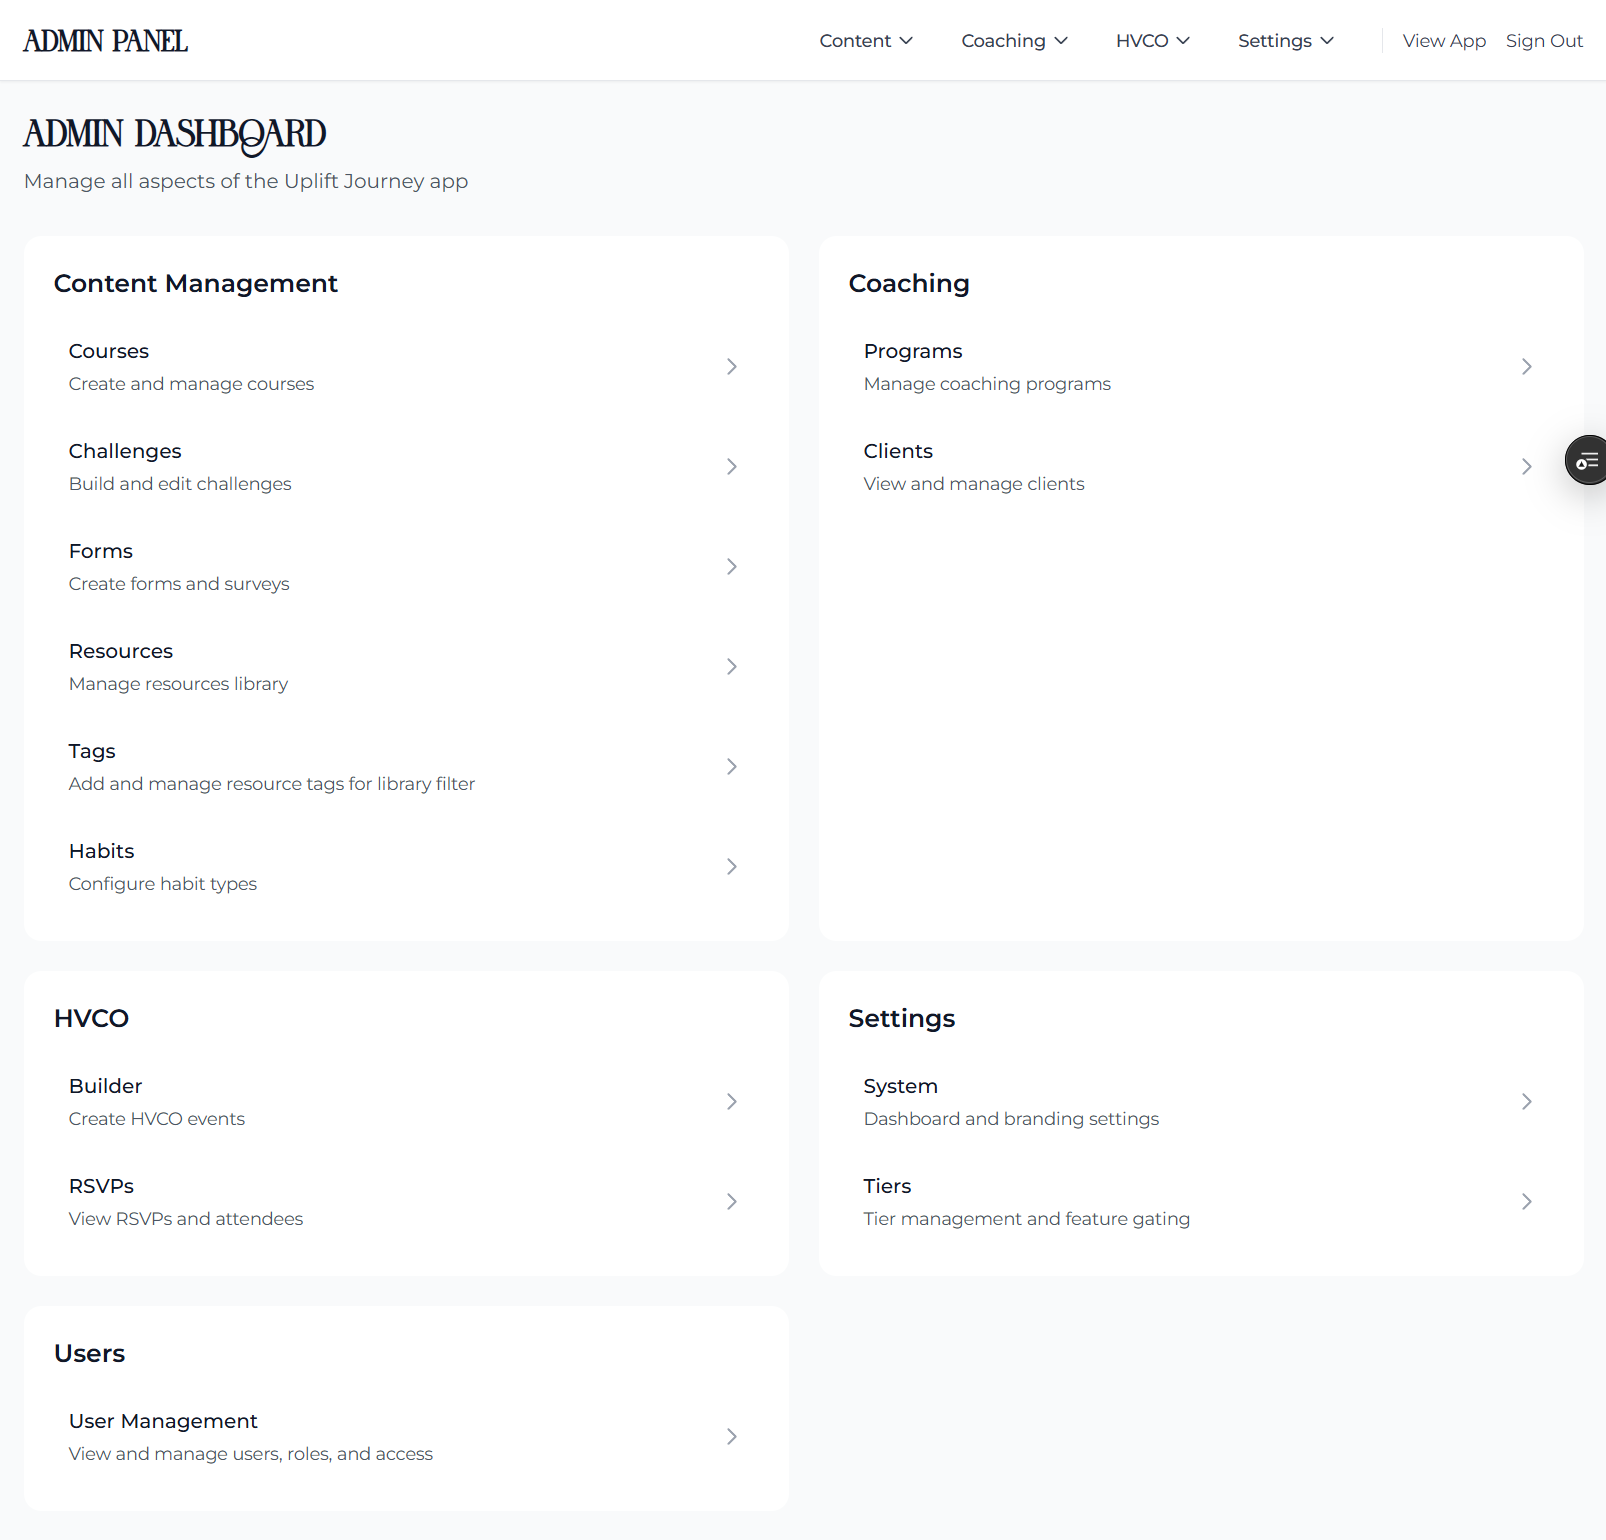Click 'Create forms and surveys' description
This screenshot has height=1540, width=1606.
point(179,584)
